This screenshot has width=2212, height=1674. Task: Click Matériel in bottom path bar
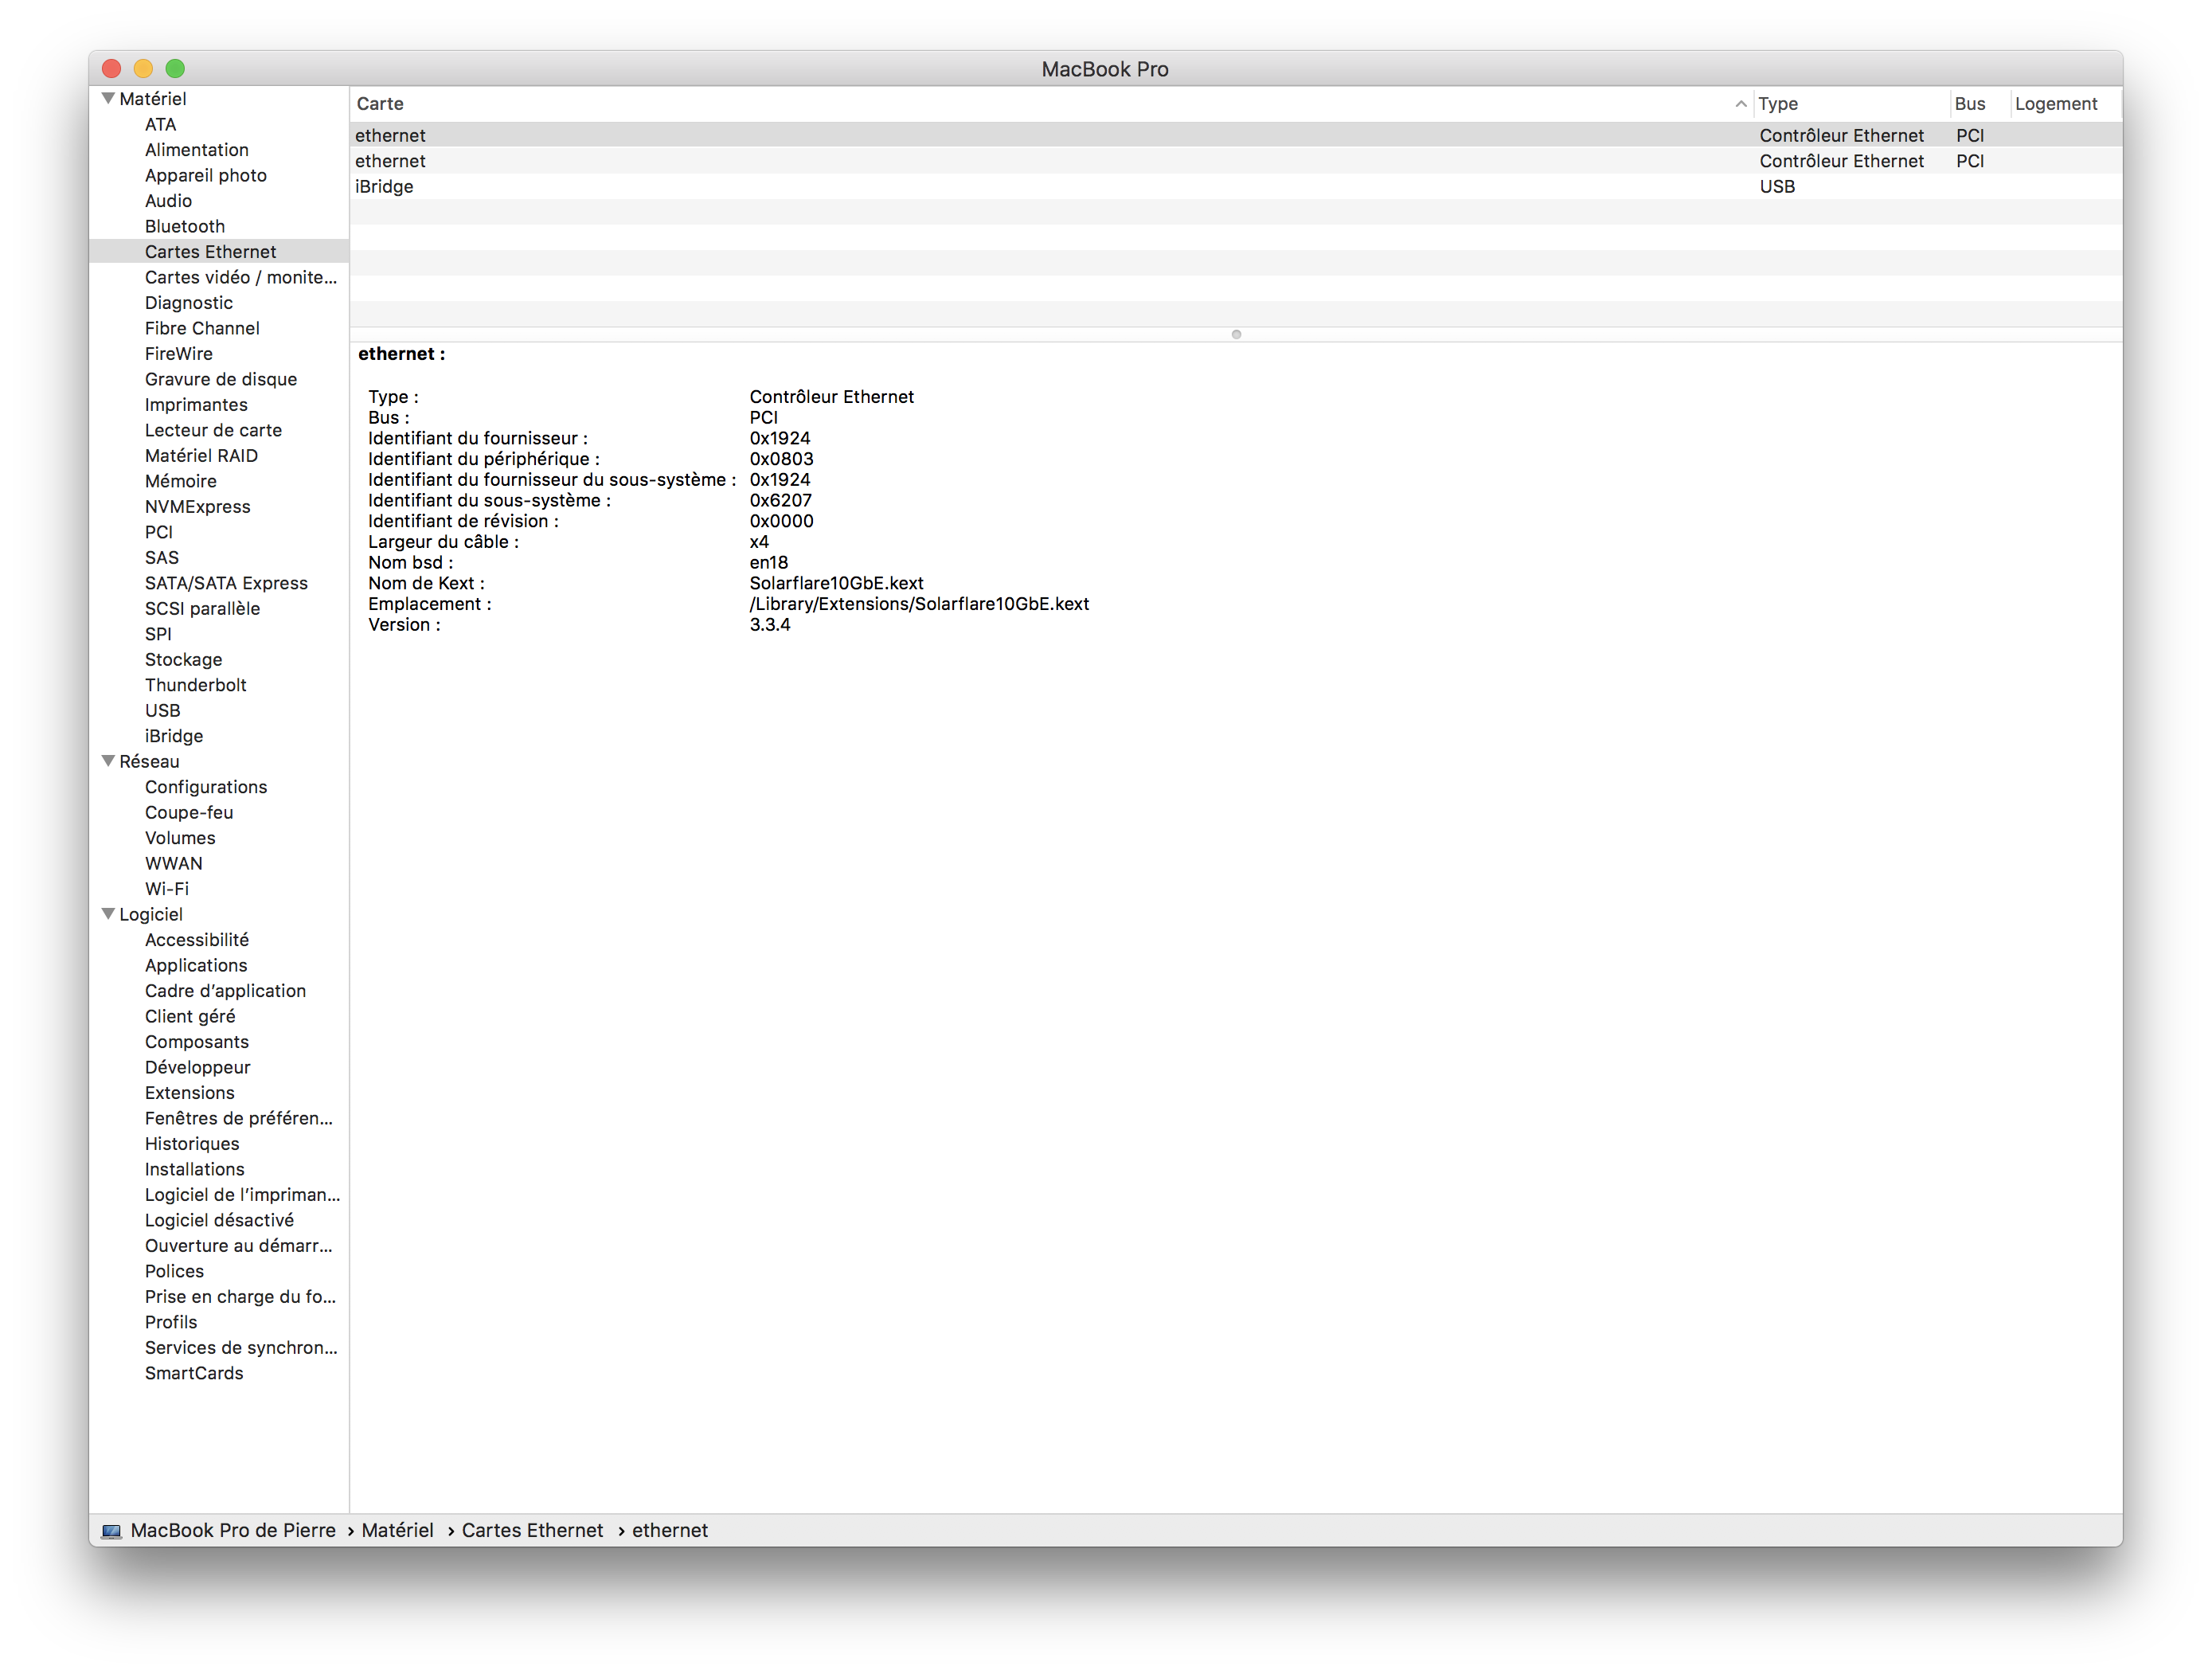click(x=397, y=1531)
